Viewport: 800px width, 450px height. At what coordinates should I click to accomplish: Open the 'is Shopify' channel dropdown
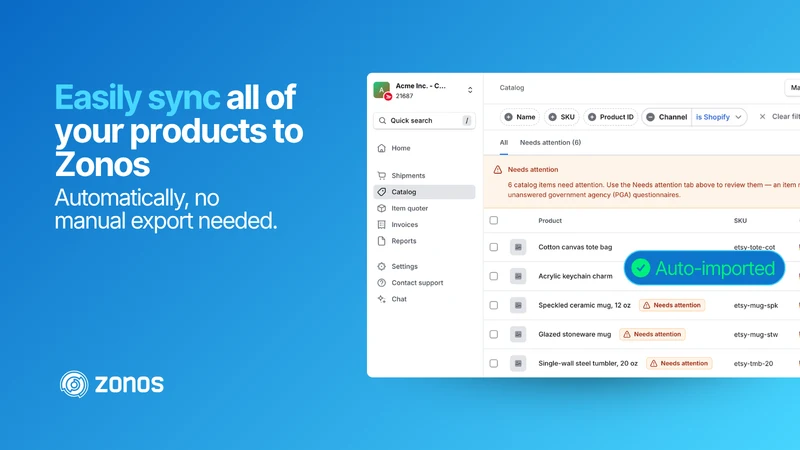coord(719,117)
